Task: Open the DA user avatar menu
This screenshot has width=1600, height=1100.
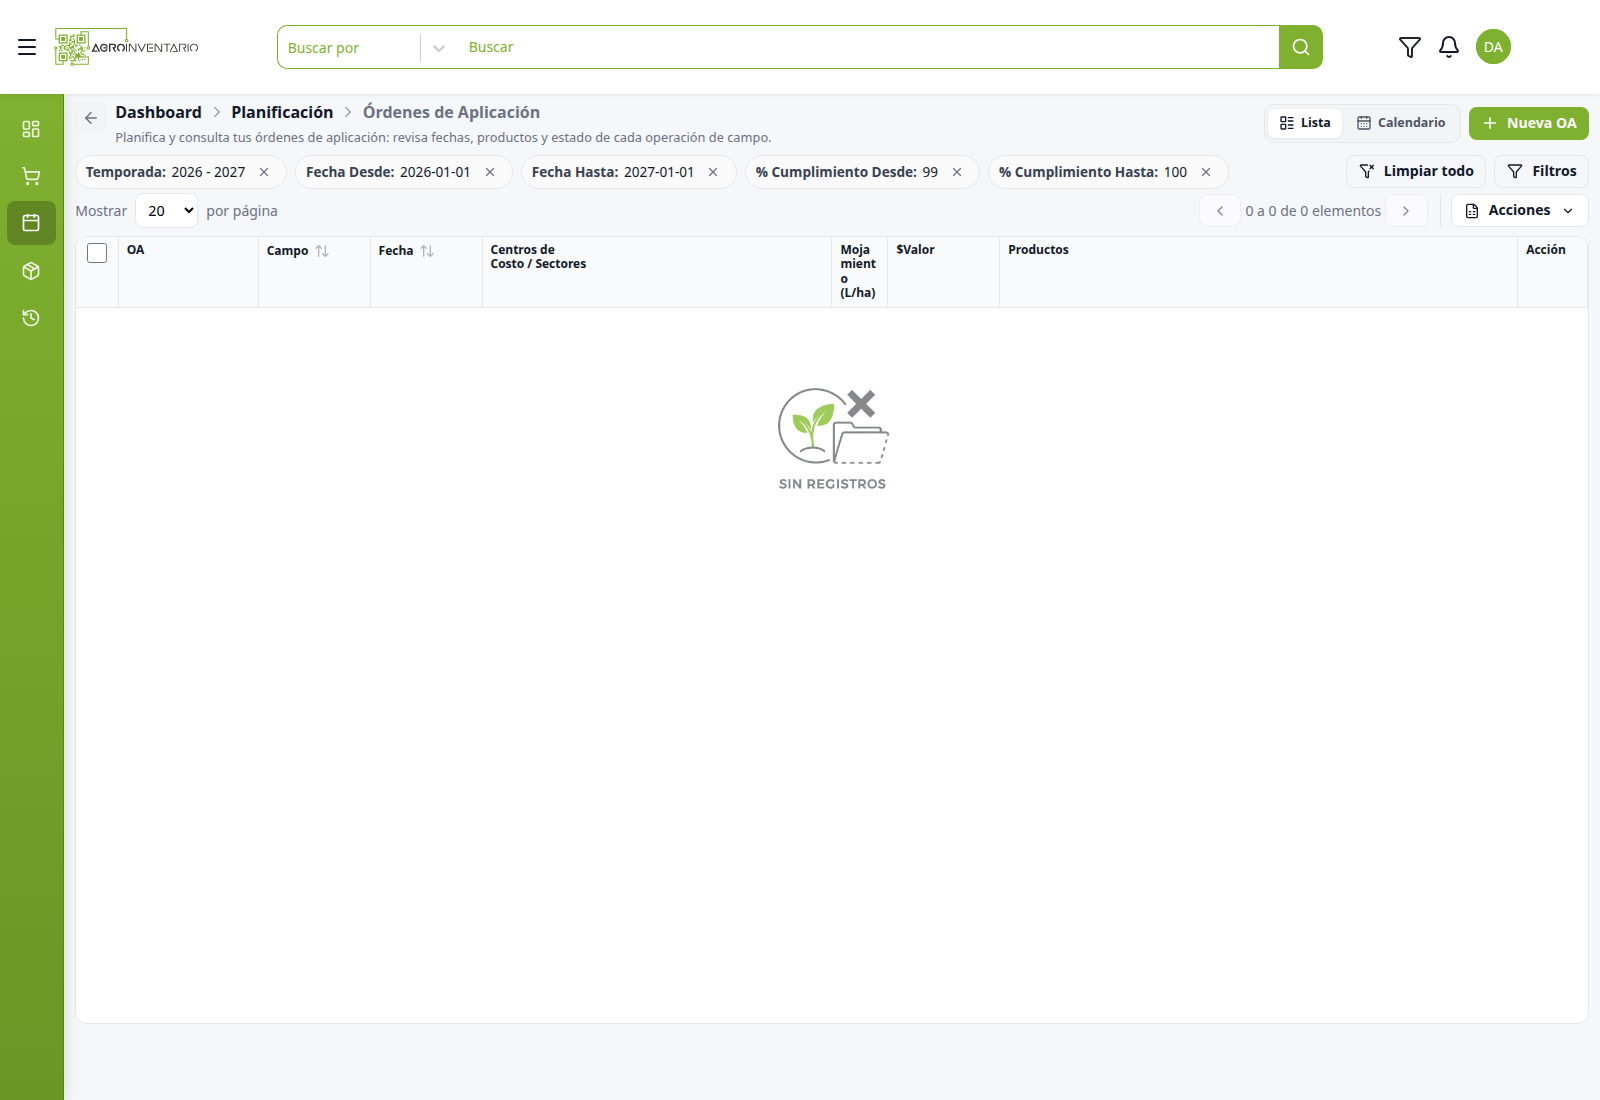Action: point(1493,47)
